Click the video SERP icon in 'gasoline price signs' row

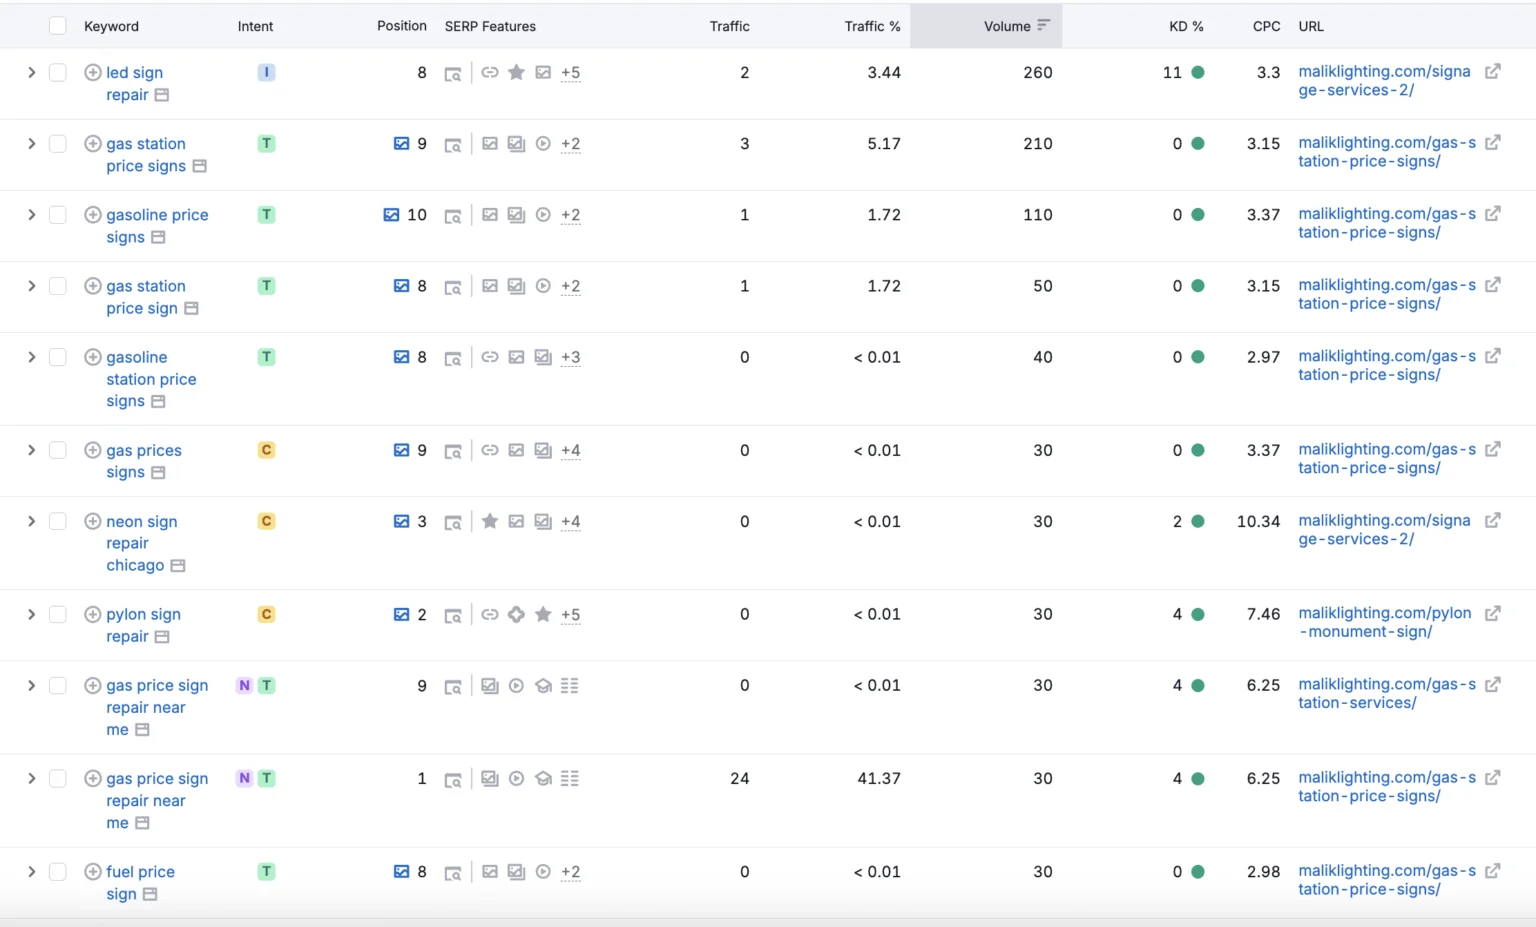tap(543, 215)
